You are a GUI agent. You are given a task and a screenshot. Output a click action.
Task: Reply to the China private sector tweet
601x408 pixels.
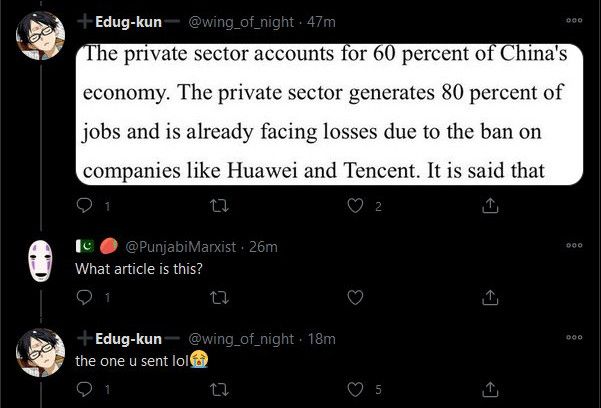click(84, 205)
